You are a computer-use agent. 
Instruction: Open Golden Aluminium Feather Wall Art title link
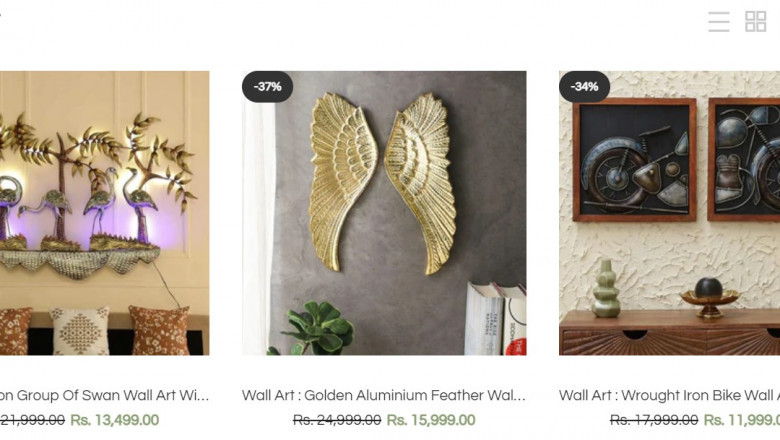pyautogui.click(x=384, y=395)
